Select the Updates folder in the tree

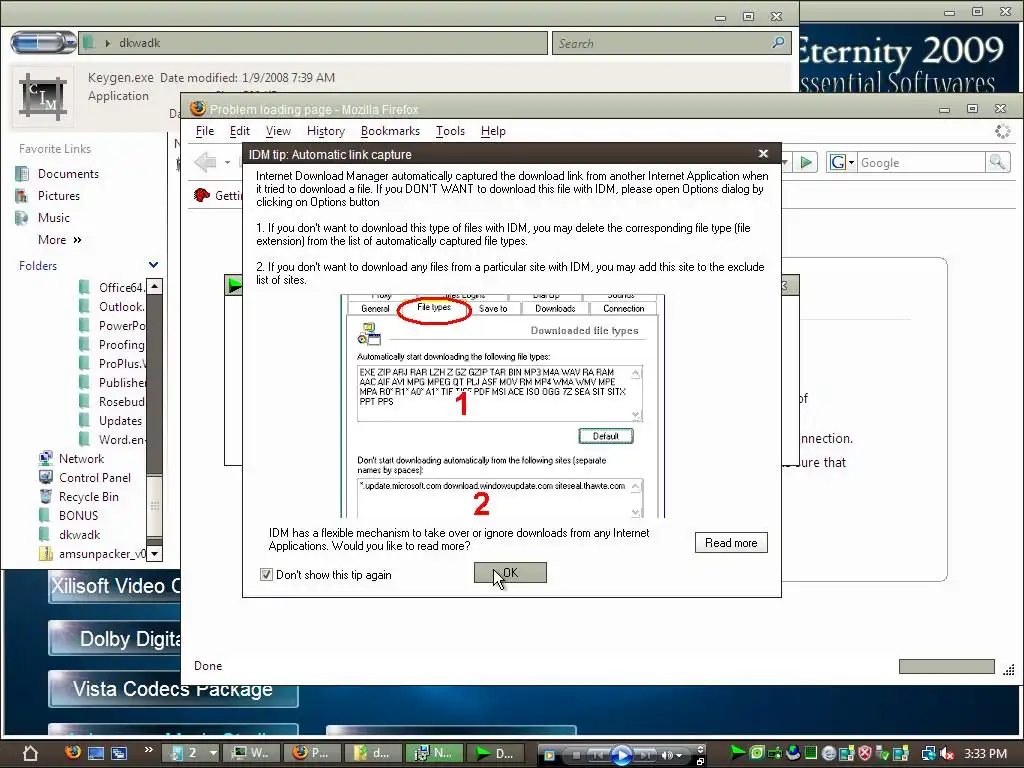(x=110, y=421)
